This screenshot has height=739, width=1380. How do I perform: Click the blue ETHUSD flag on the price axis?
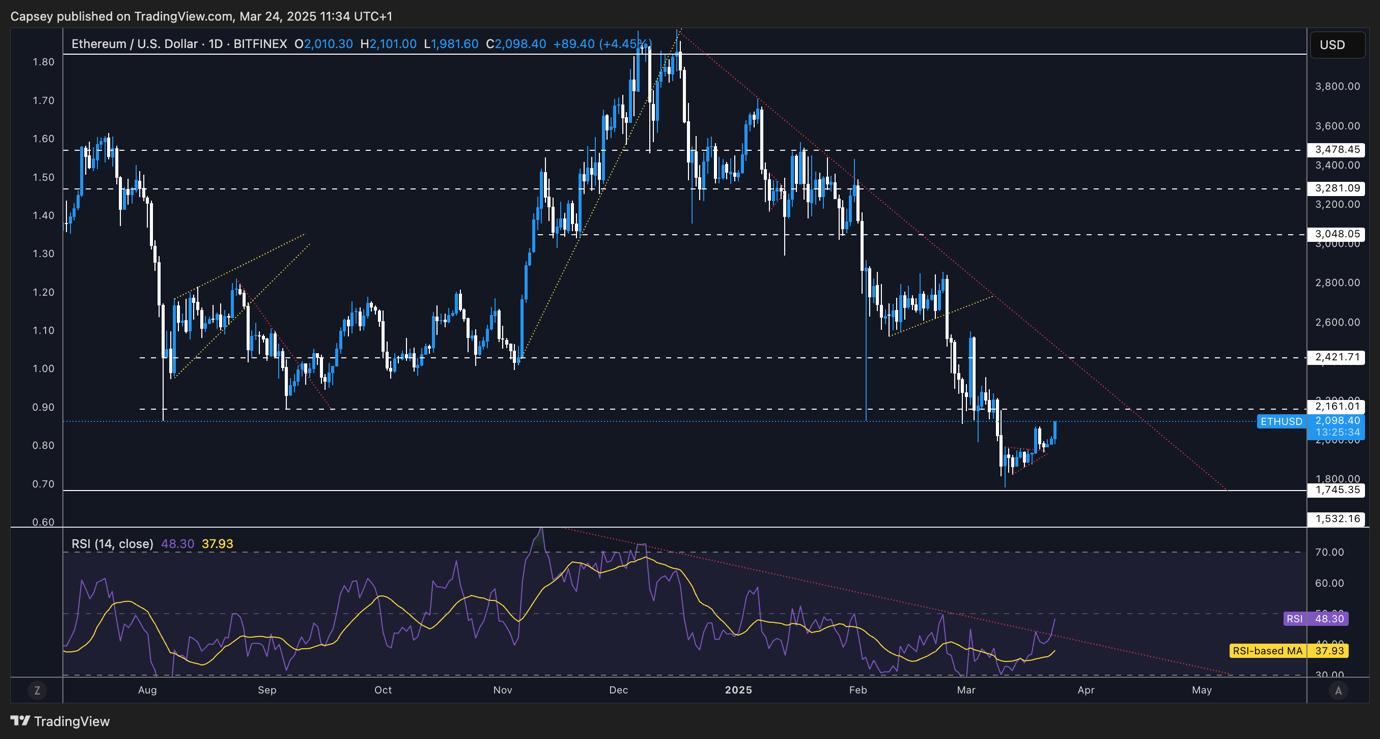1282,421
